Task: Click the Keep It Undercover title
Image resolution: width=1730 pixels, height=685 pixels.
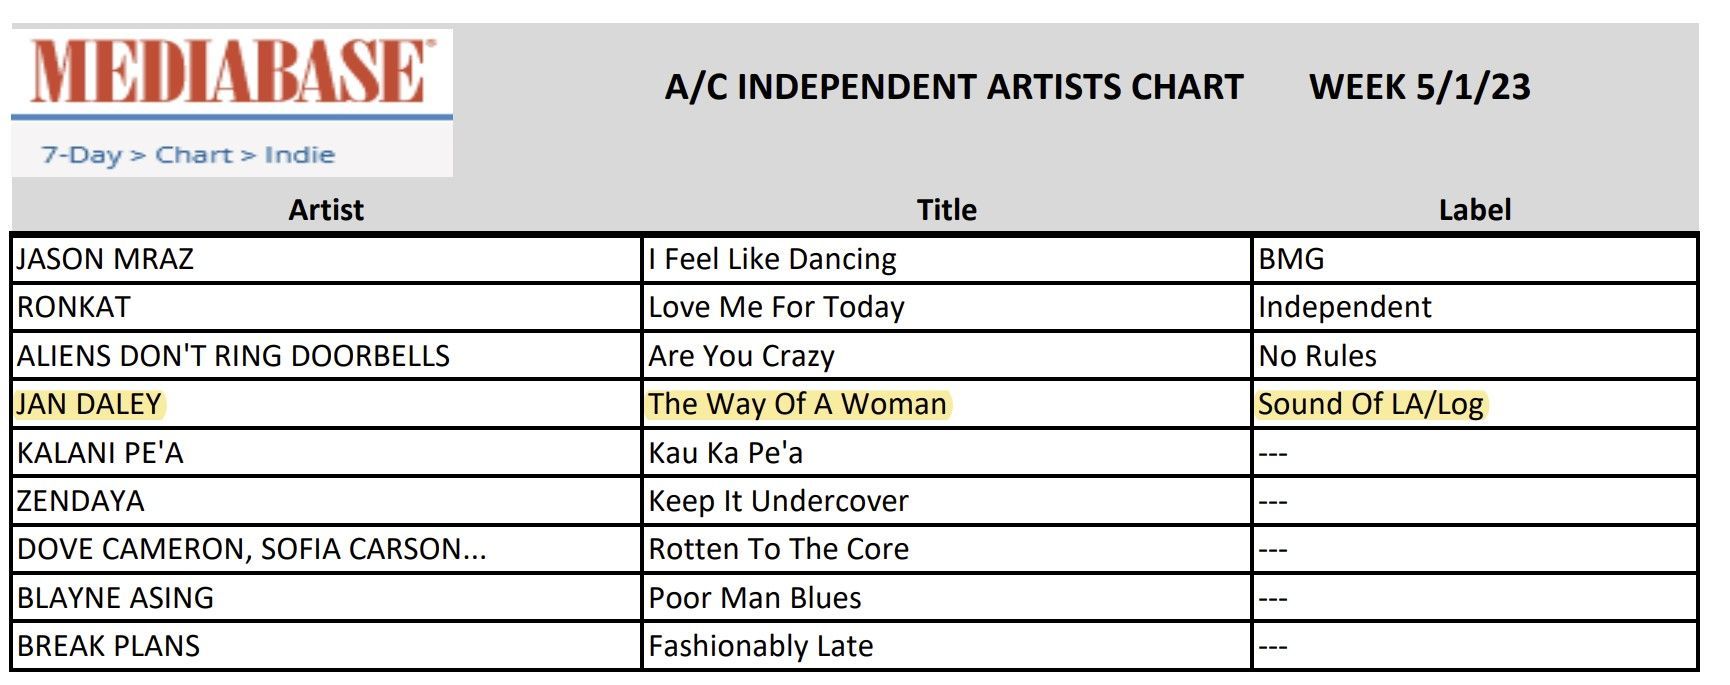Action: coord(778,501)
